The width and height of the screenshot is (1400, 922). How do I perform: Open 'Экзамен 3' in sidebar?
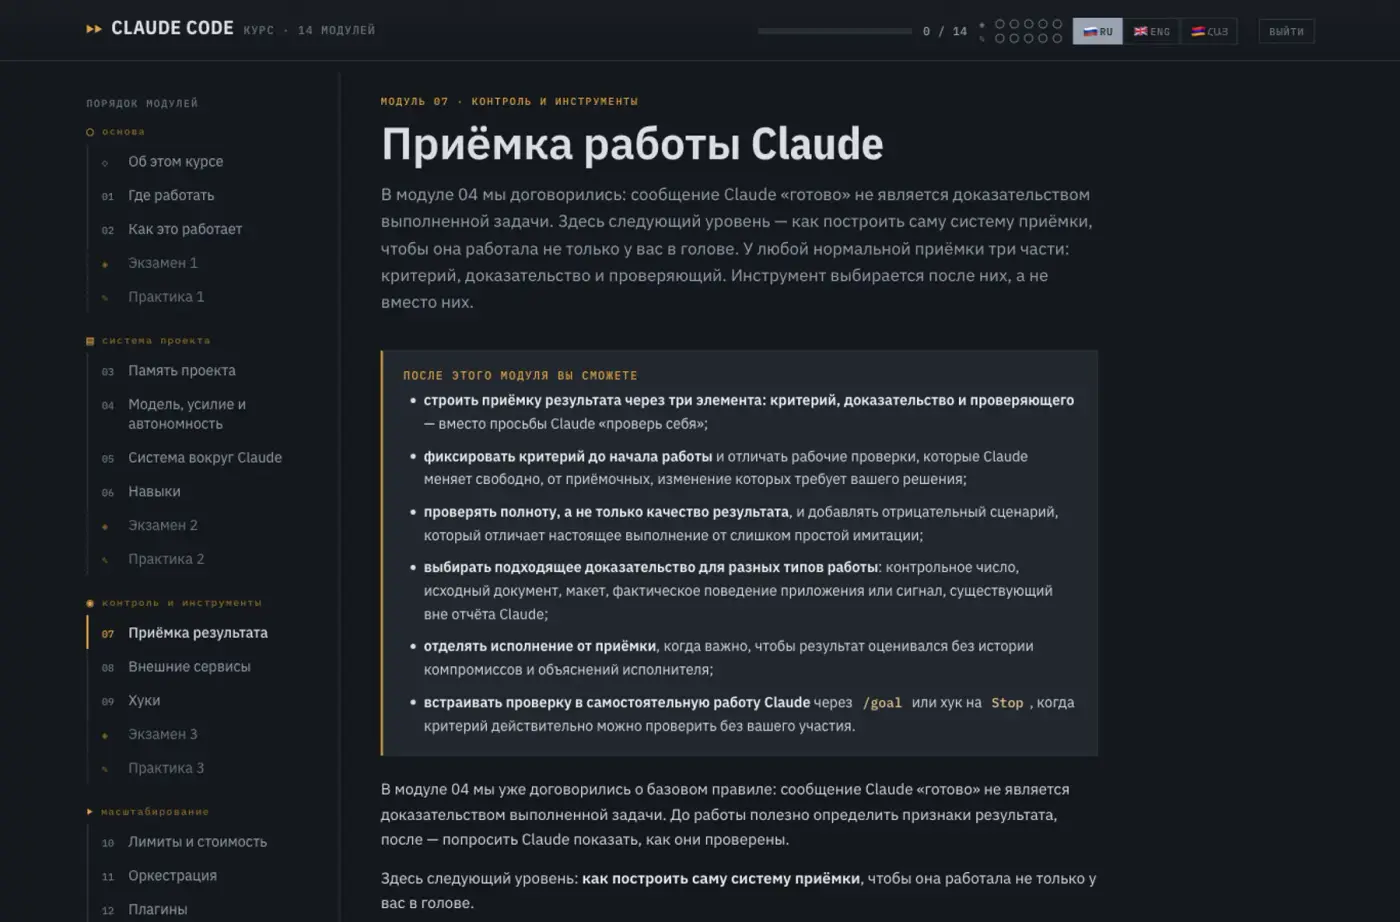[163, 734]
